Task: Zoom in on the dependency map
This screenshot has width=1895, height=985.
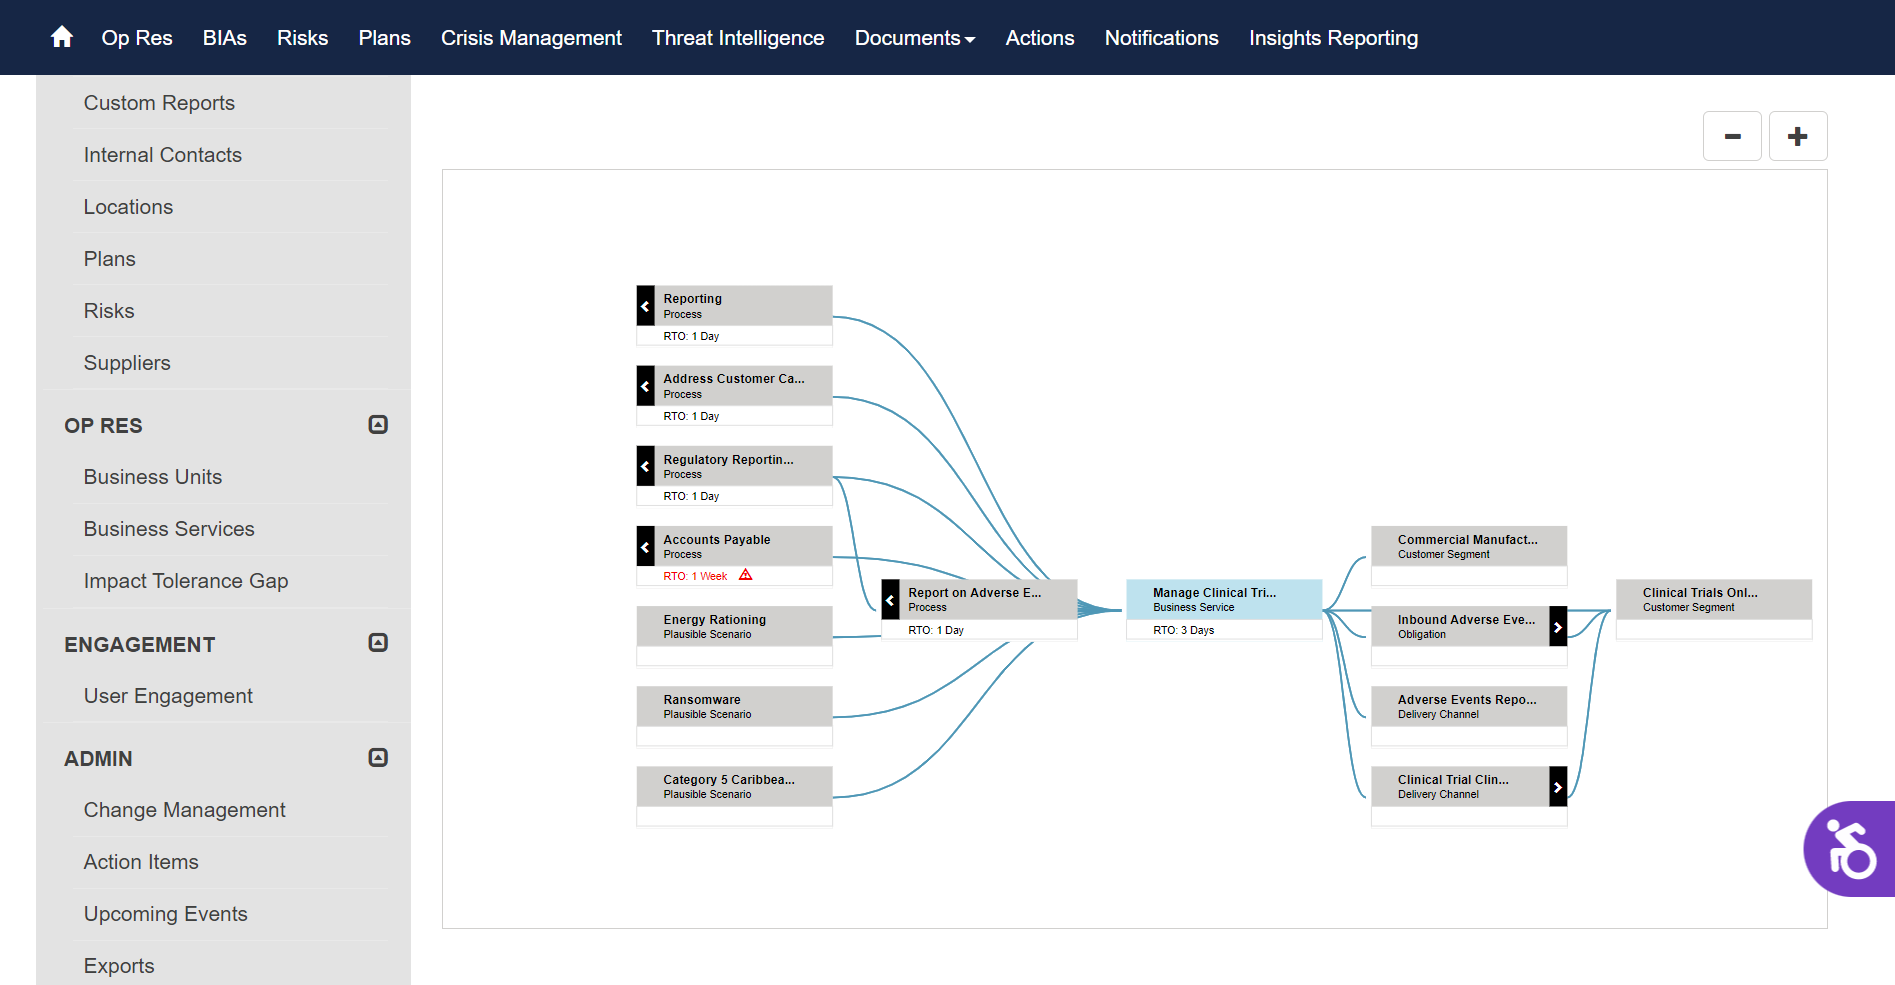Action: 1797,135
